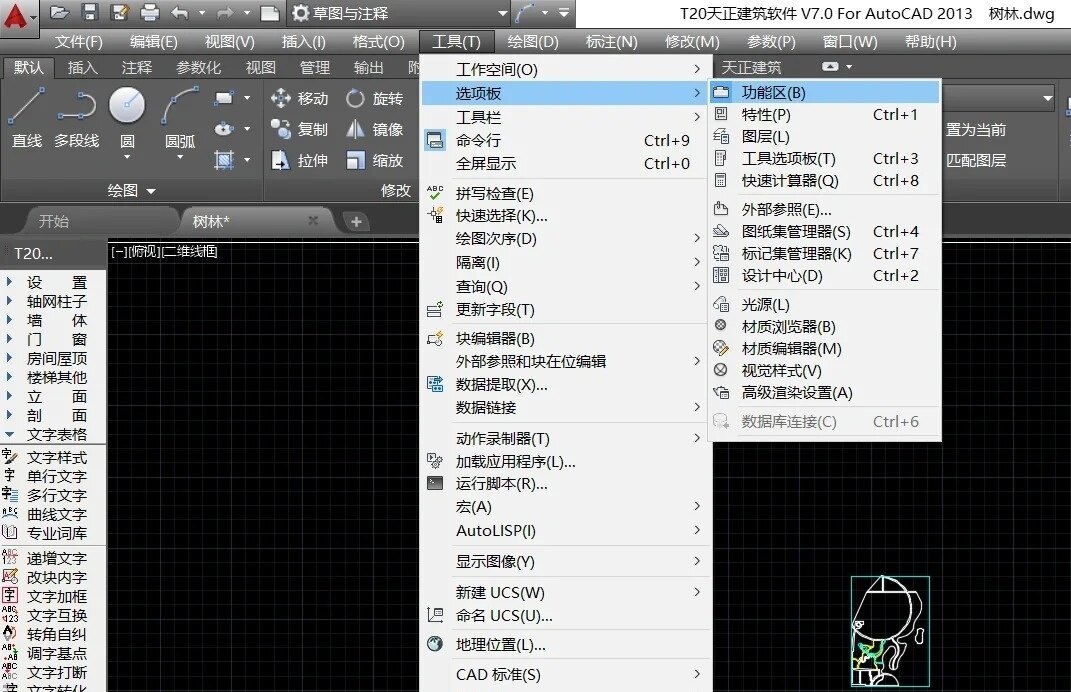Click the 匹配图层 button
This screenshot has height=692, width=1071.
tap(975, 161)
